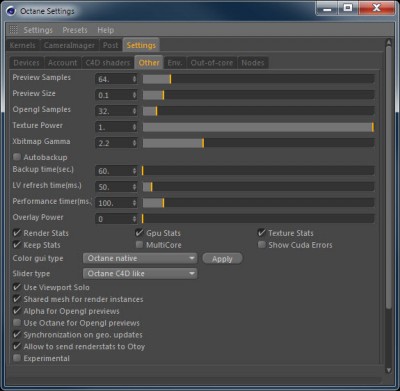Open the Help menu
The width and height of the screenshot is (400, 391).
106,30
